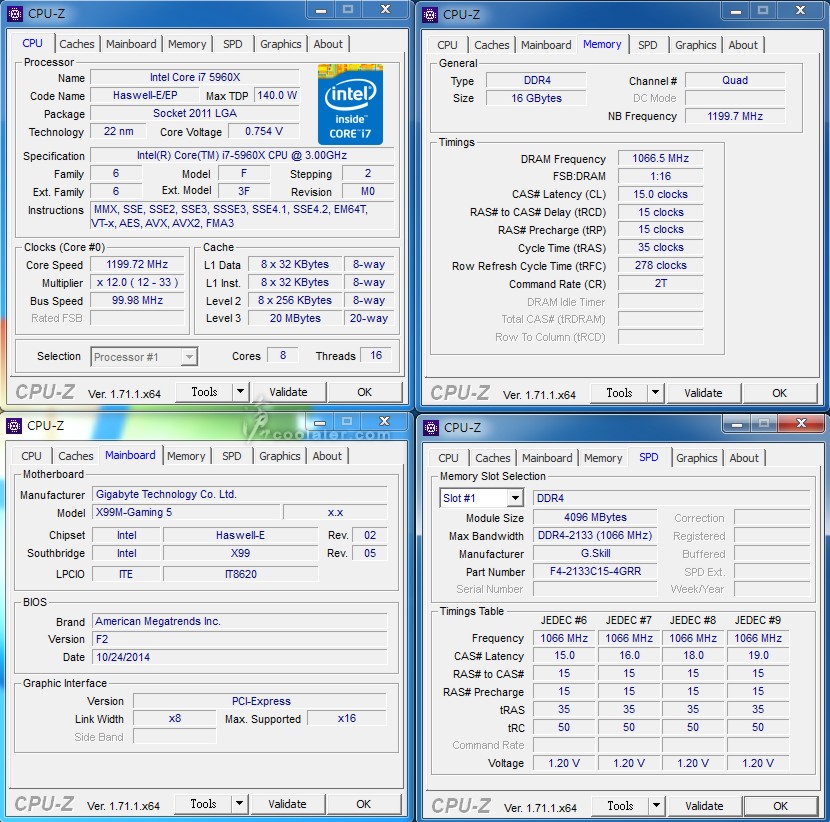Open About tab in the SPD tab window

coord(744,458)
